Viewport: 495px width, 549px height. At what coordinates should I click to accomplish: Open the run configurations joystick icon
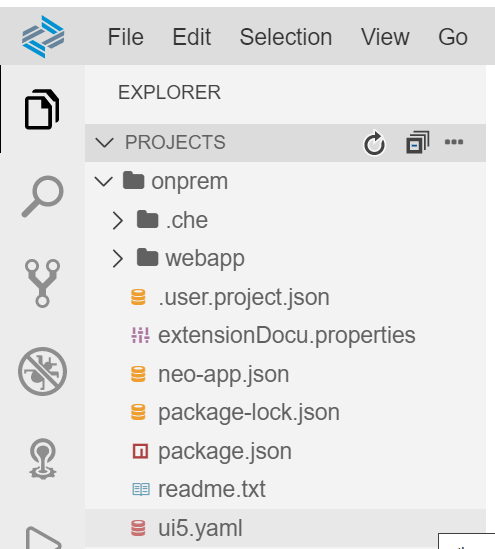42,459
